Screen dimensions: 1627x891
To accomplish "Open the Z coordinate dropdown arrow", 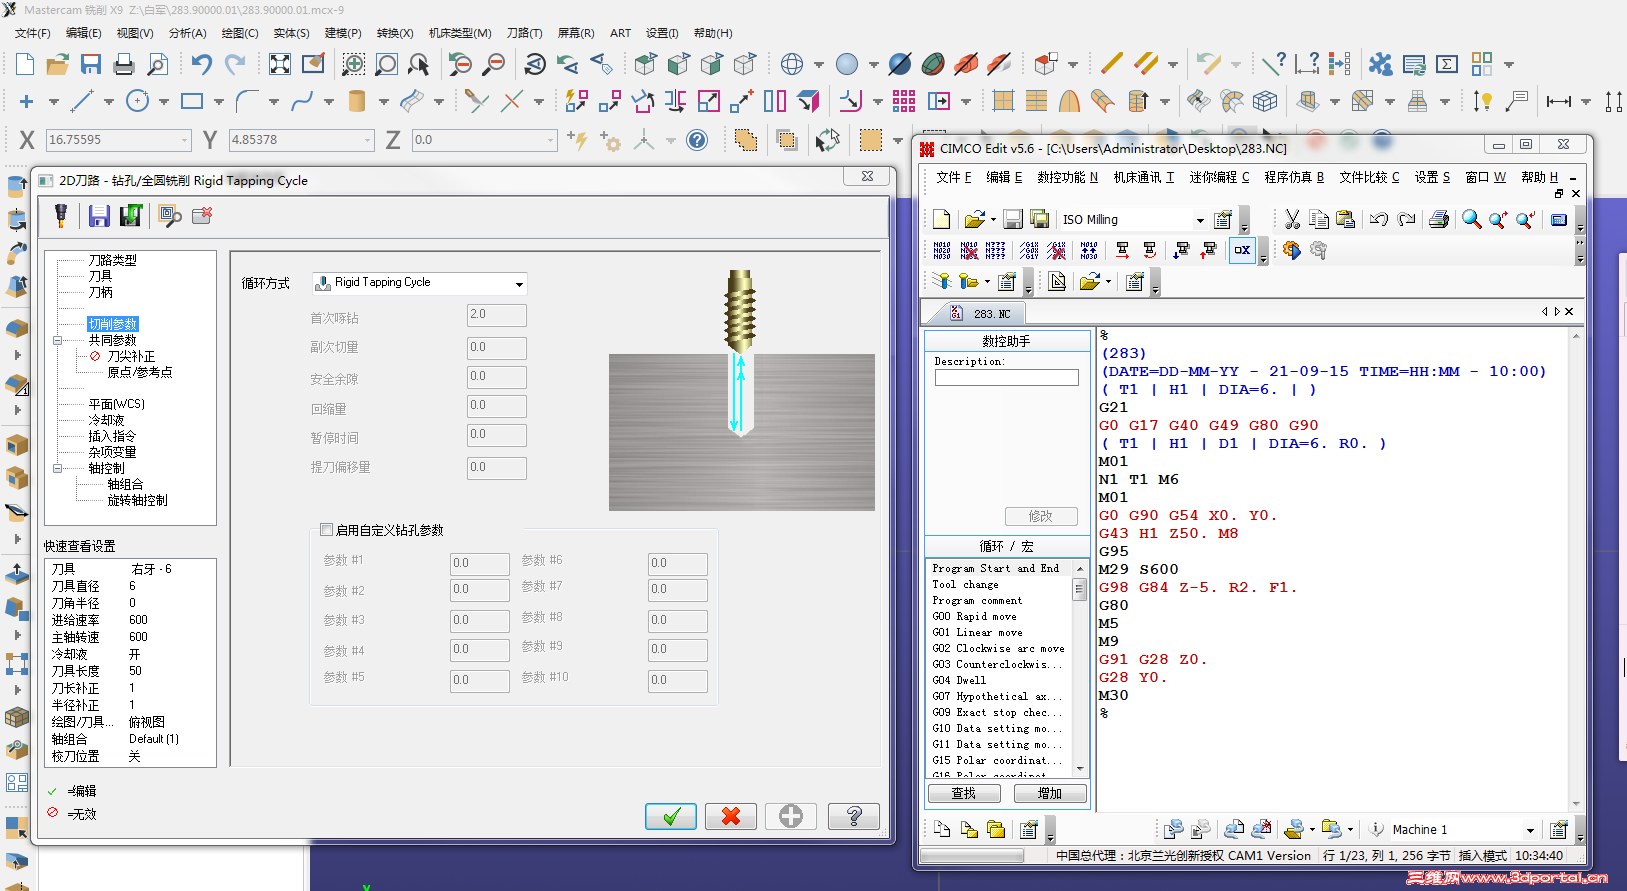I will pyautogui.click(x=551, y=140).
